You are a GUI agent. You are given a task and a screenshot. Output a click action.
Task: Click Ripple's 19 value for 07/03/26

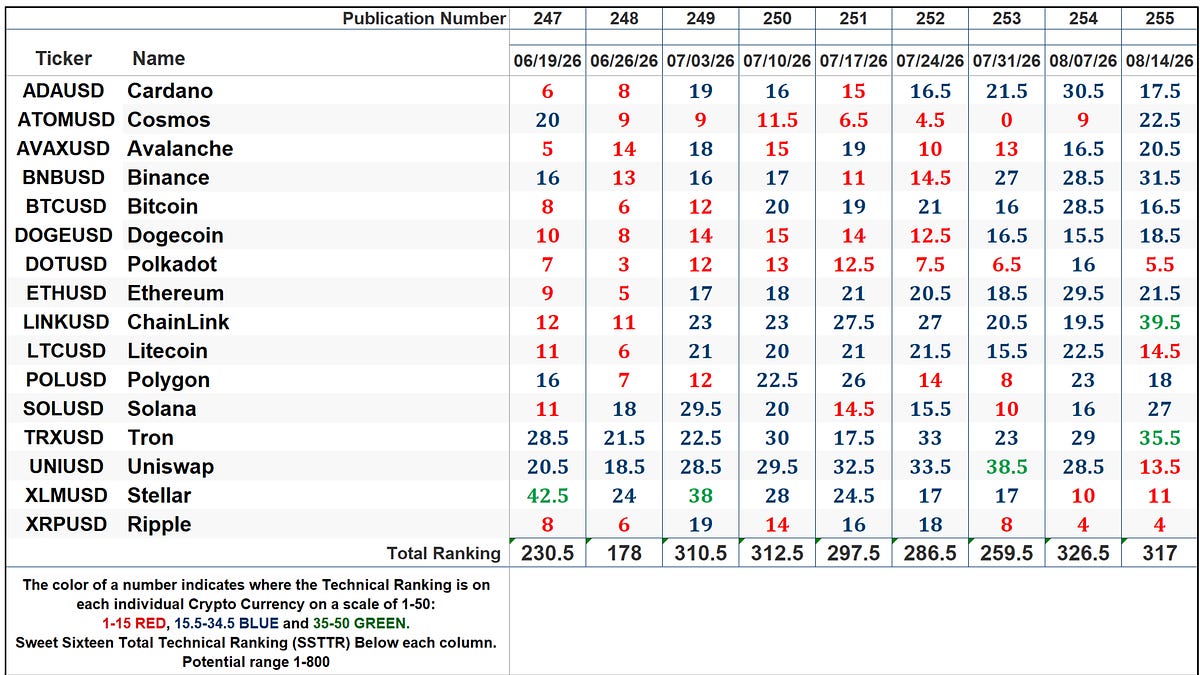click(x=700, y=526)
